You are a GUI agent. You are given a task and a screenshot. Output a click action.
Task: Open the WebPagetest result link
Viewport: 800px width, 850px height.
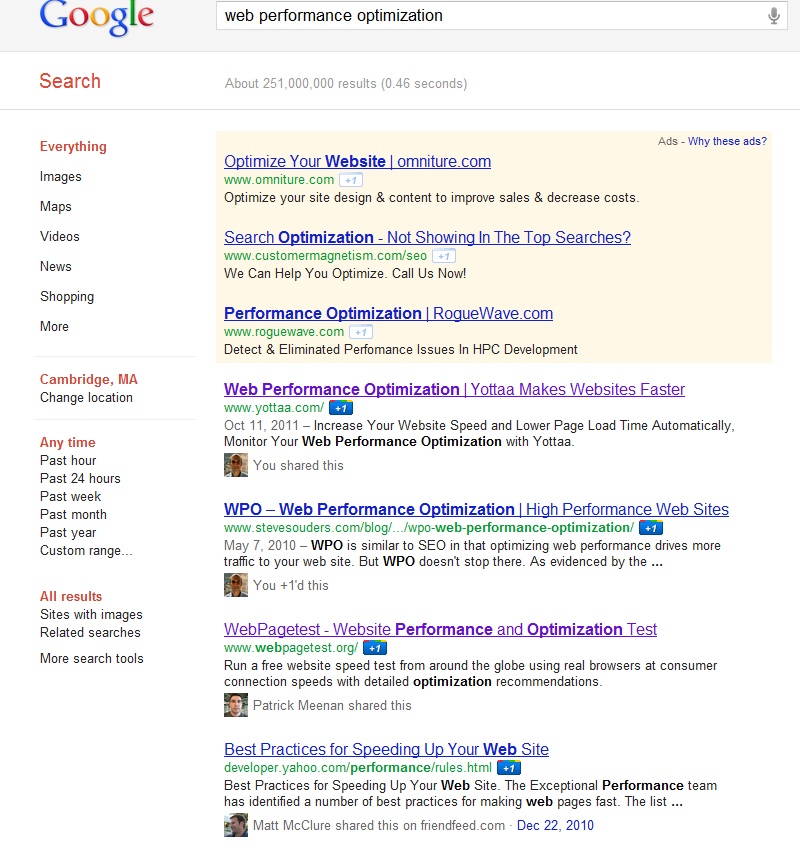(x=441, y=629)
